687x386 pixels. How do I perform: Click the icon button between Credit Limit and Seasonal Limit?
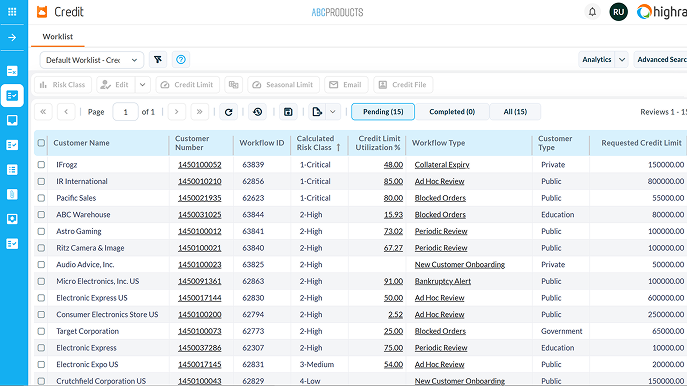[x=234, y=85]
